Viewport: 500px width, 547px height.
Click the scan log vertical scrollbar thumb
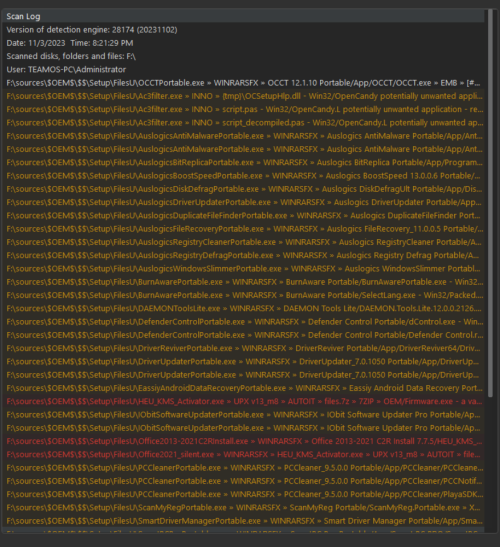pos(490,203)
